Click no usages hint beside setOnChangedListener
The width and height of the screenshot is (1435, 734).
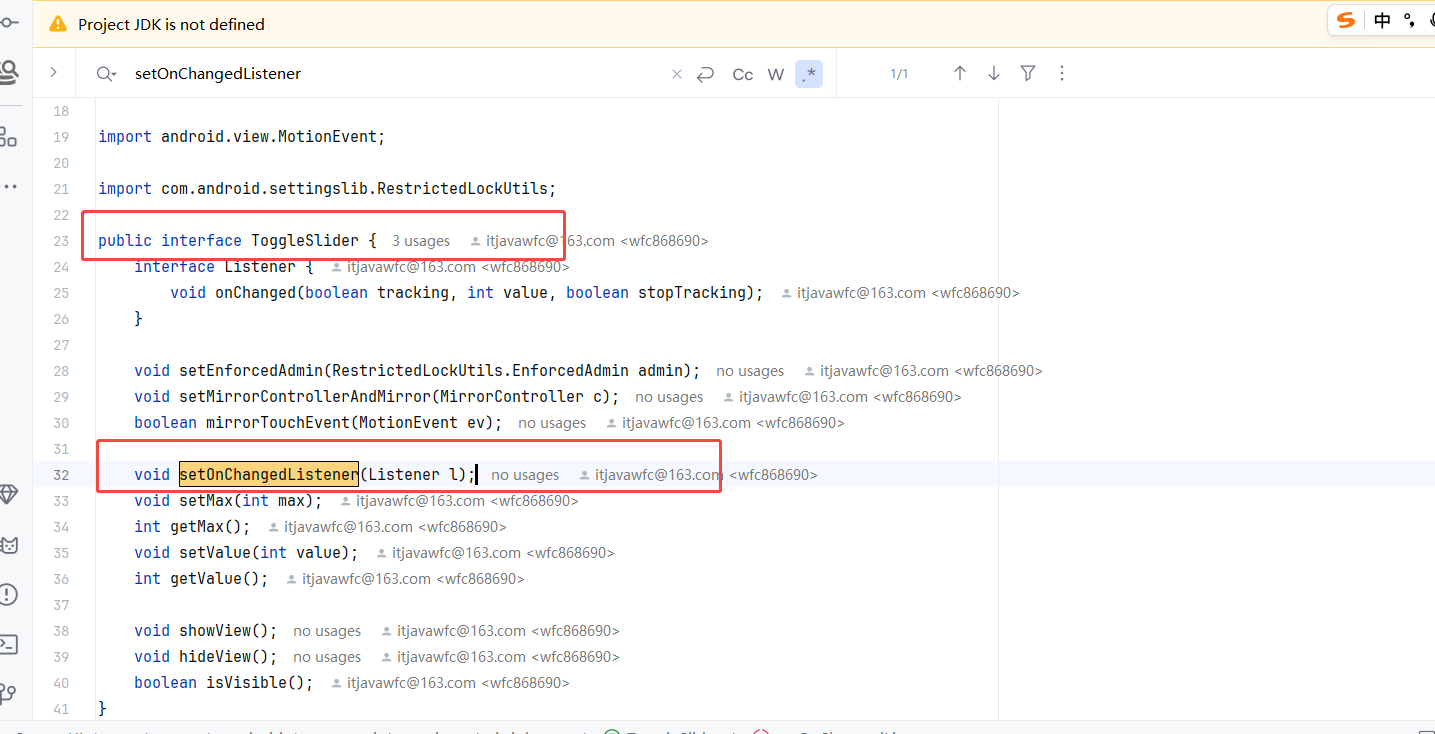(x=525, y=475)
